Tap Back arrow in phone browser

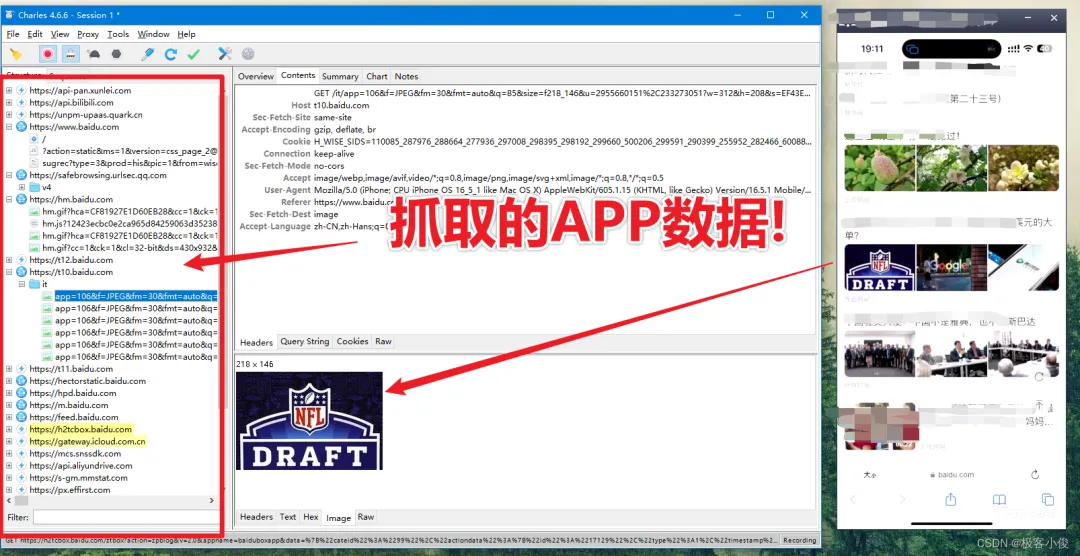853,500
